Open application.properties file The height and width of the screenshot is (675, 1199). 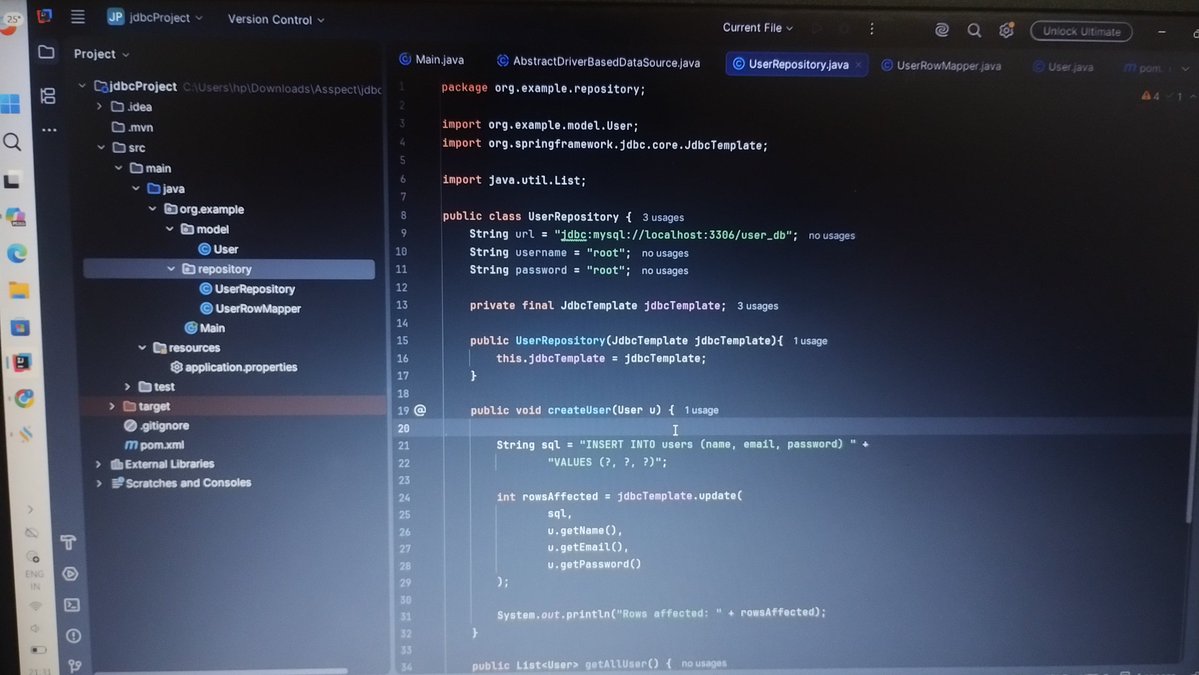point(234,367)
